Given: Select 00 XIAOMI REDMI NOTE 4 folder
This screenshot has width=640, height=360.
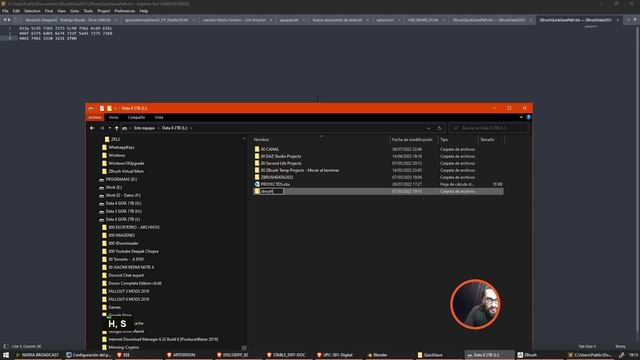Looking at the screenshot, I should (x=131, y=267).
